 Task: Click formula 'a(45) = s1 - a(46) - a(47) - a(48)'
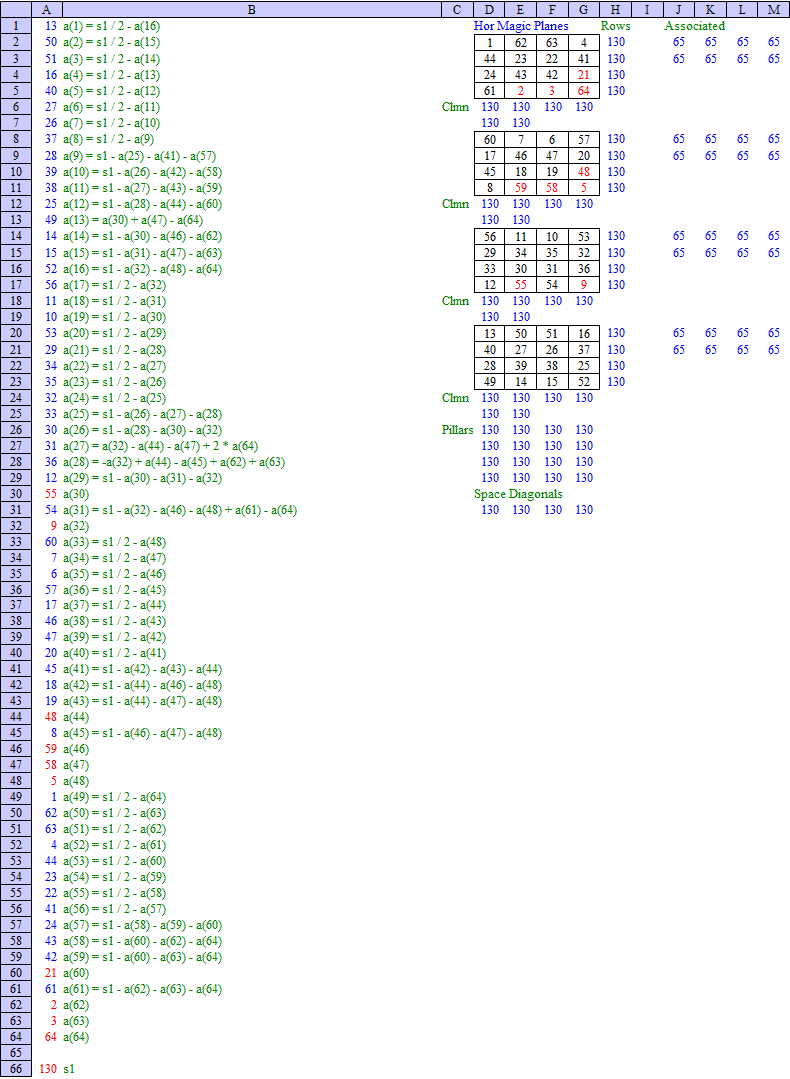click(x=142, y=734)
